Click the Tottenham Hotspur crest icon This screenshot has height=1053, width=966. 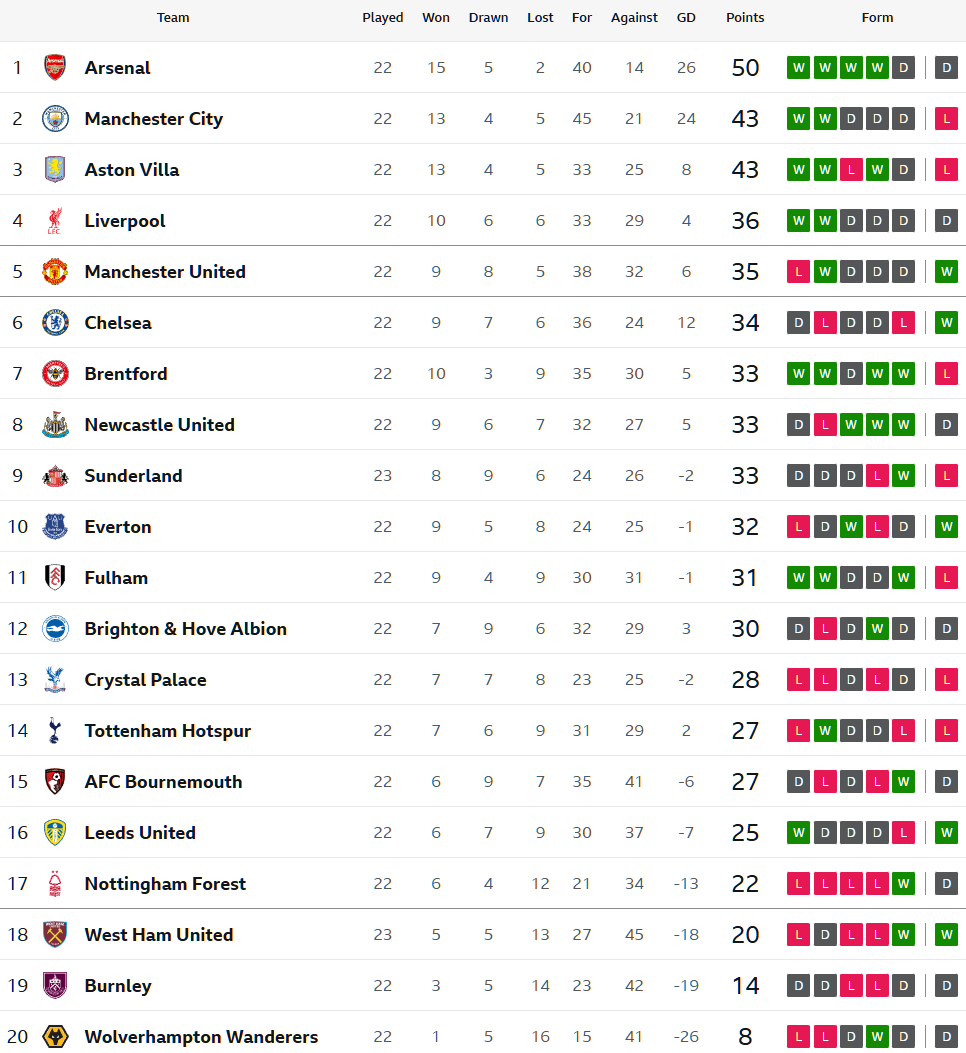click(x=55, y=731)
